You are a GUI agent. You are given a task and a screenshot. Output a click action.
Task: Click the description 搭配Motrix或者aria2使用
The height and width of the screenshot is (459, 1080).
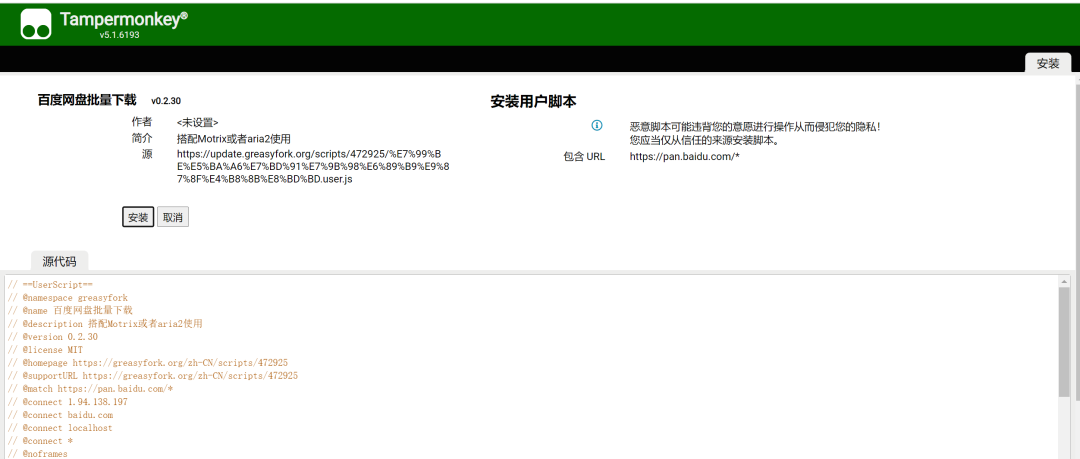(233, 139)
